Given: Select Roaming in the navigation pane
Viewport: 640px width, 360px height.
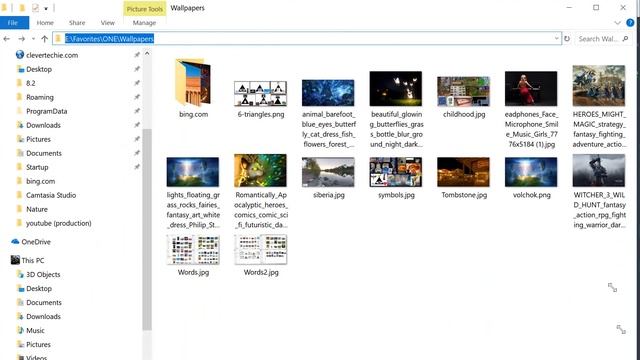Looking at the screenshot, I should (40, 97).
